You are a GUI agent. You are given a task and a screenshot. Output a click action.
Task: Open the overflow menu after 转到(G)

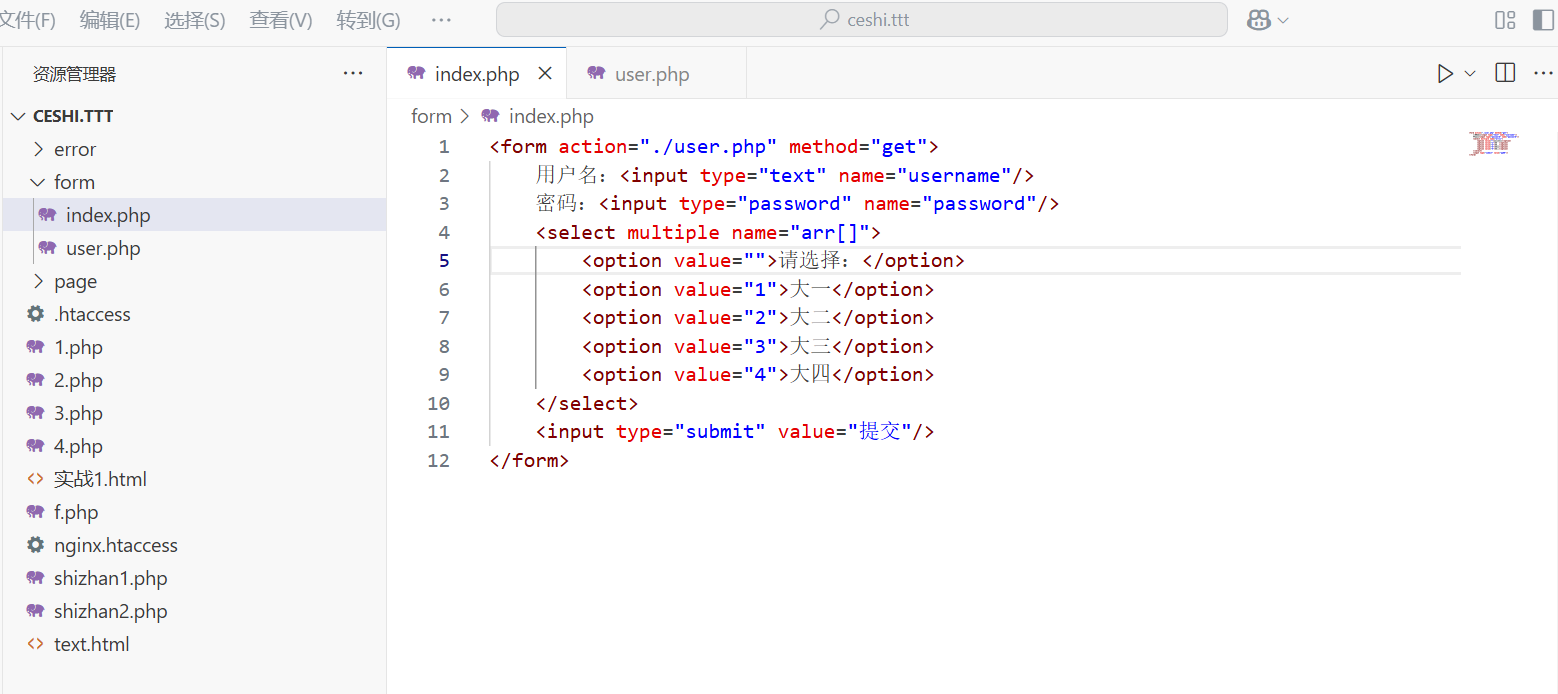pyautogui.click(x=440, y=20)
